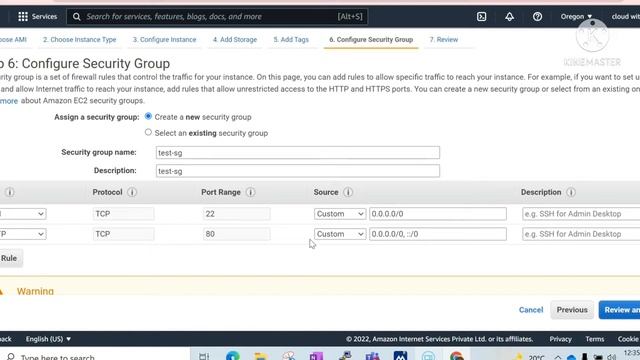Screen dimensions: 640x360
Task: Go to step 2 Choose Instance Type
Action: point(80,40)
